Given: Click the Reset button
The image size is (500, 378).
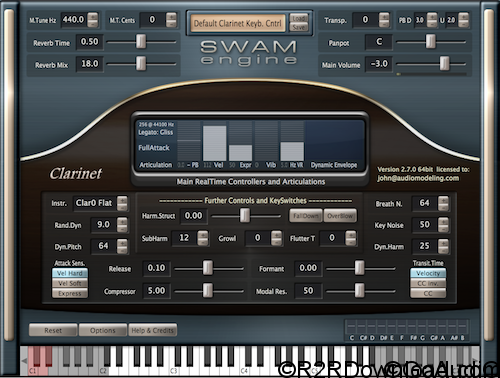Looking at the screenshot, I should point(53,330).
